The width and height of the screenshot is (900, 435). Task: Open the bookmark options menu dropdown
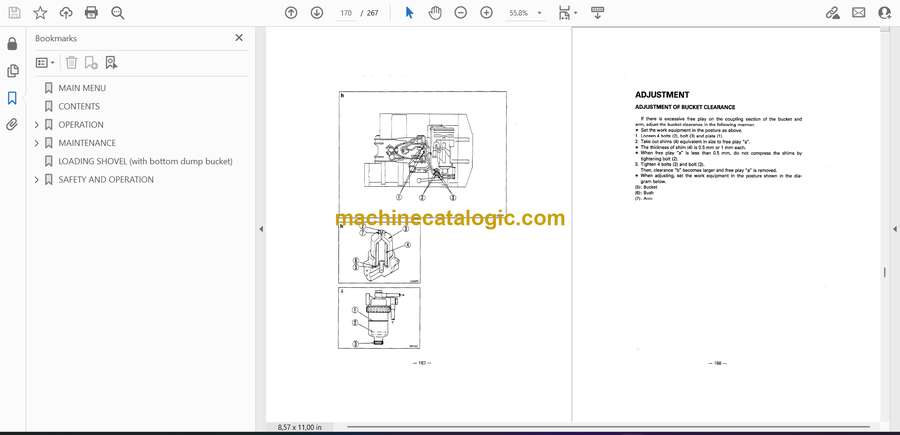click(45, 63)
